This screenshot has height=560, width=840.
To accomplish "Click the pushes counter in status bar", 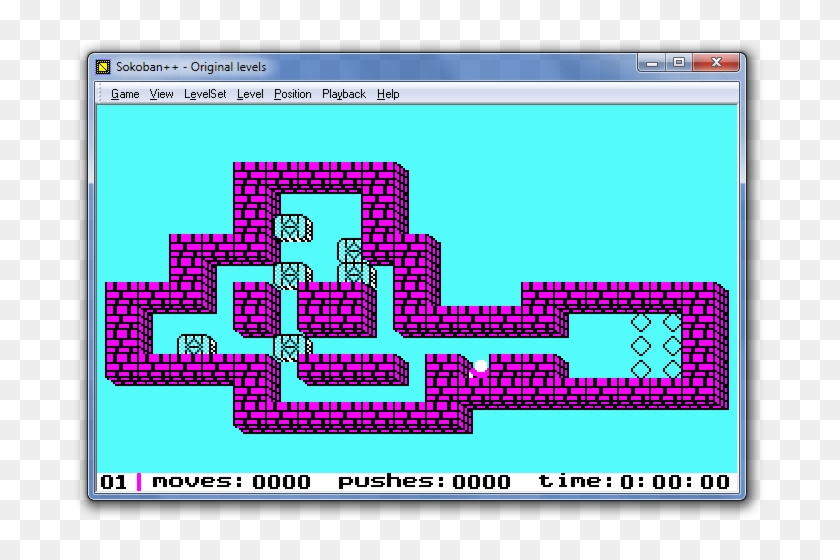I will (424, 482).
